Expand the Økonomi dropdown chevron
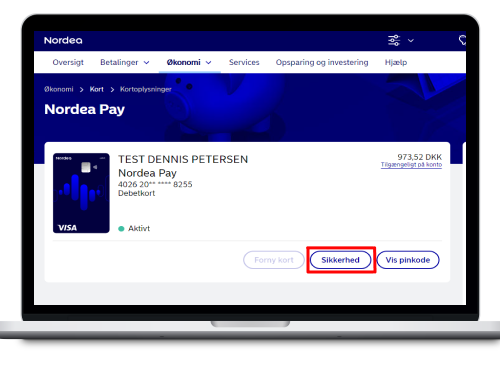The image size is (500, 380). [208, 63]
